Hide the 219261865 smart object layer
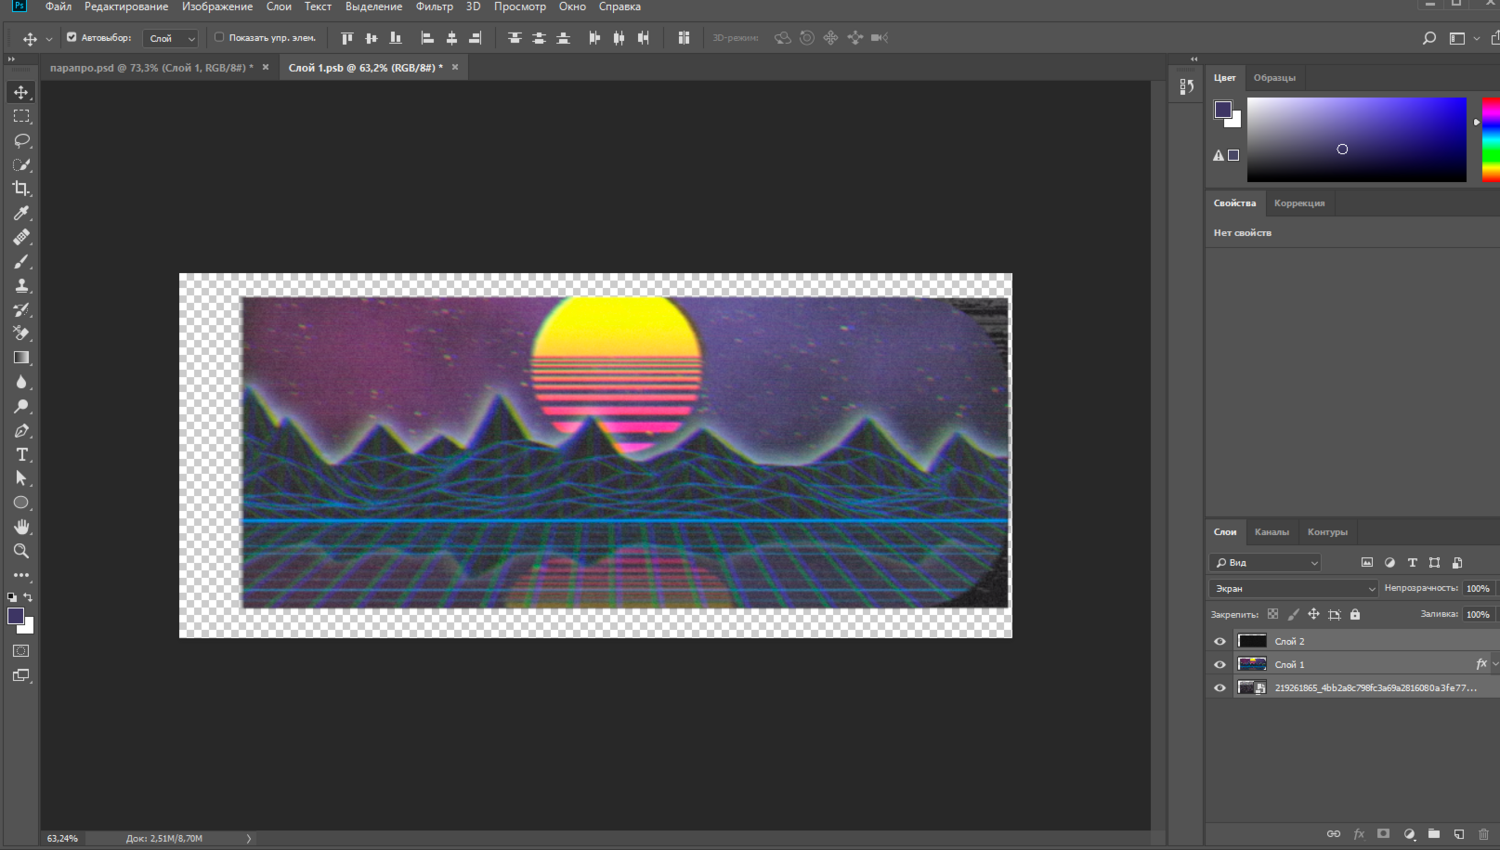 1219,688
